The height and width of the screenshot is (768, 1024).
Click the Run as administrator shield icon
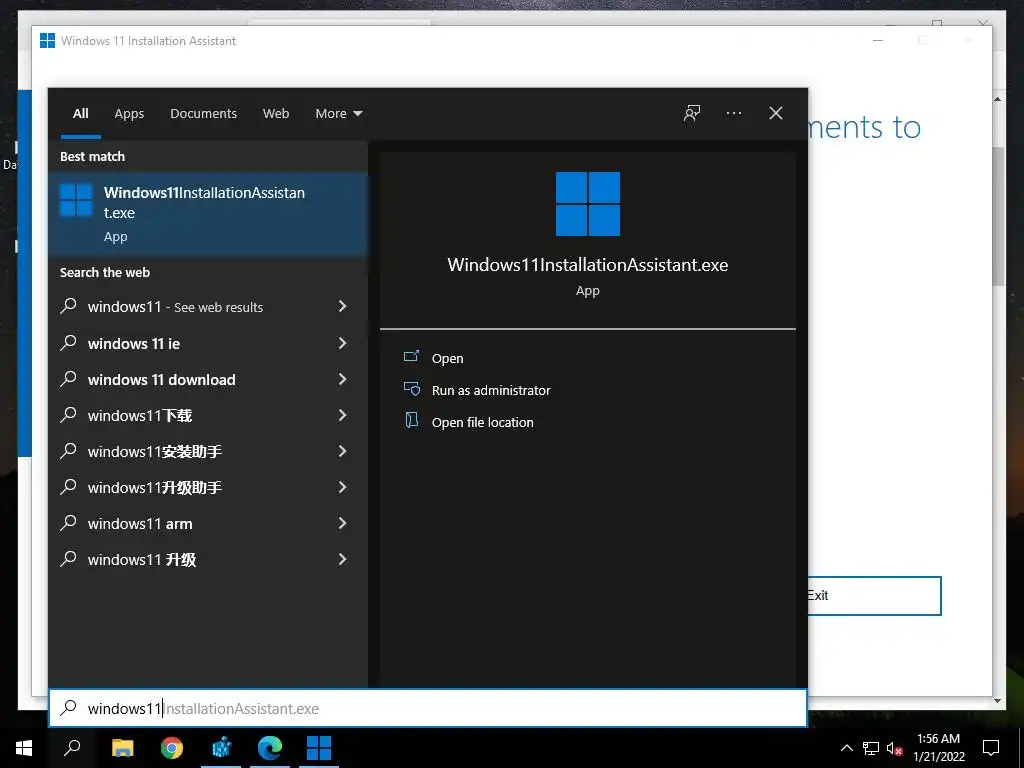tap(411, 389)
